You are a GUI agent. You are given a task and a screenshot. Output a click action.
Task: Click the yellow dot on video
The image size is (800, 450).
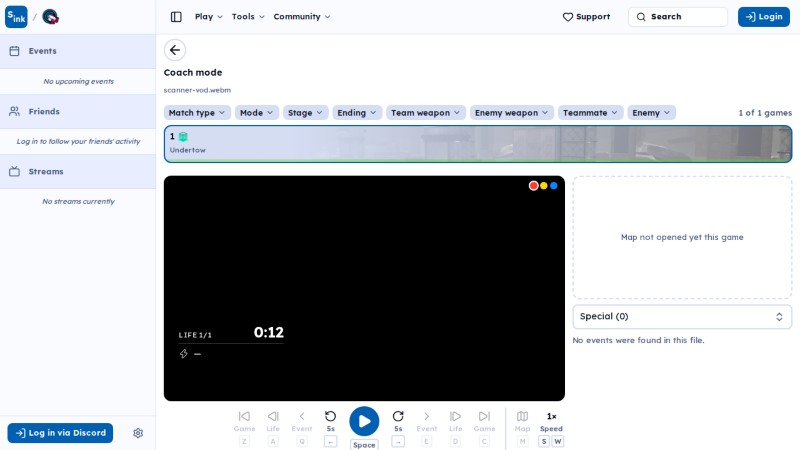pos(544,186)
